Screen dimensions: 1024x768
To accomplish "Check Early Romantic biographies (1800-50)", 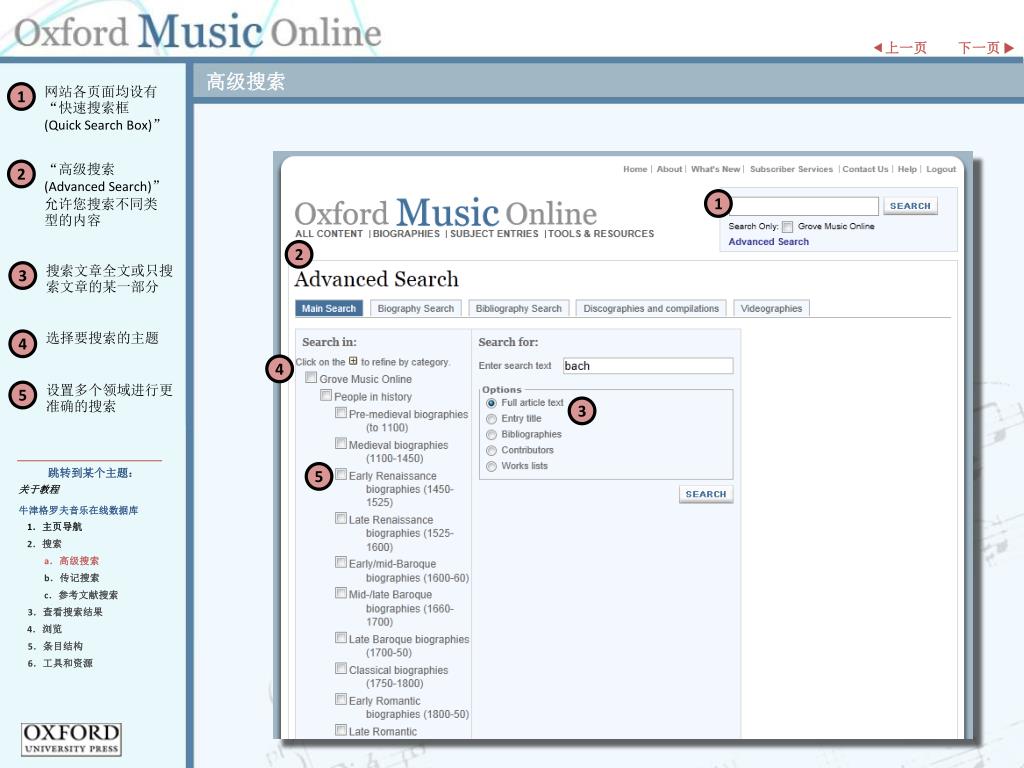I will [x=341, y=699].
